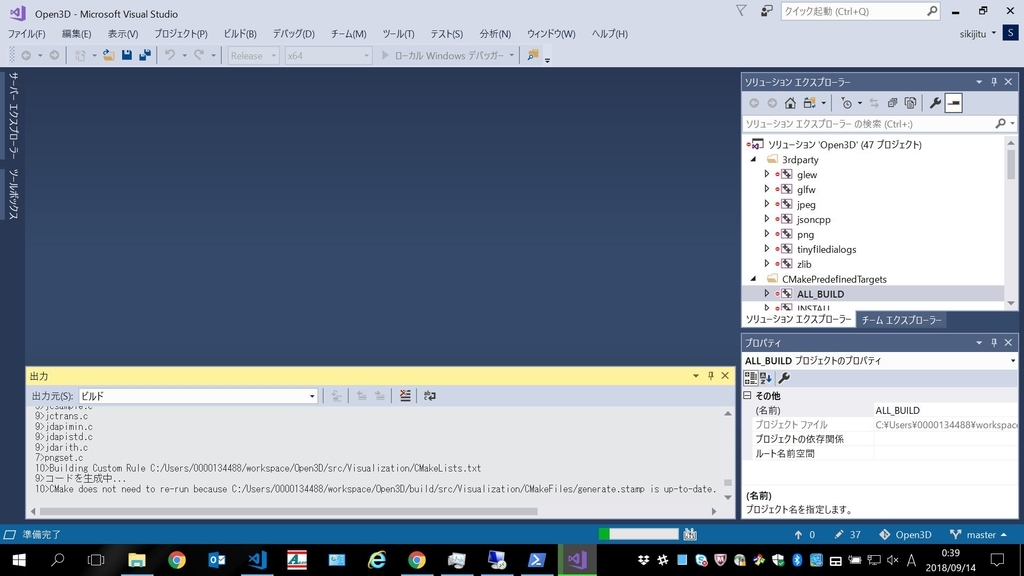Click Solution Explorer search magnifier icon
This screenshot has width=1024, height=576.
[x=1000, y=123]
